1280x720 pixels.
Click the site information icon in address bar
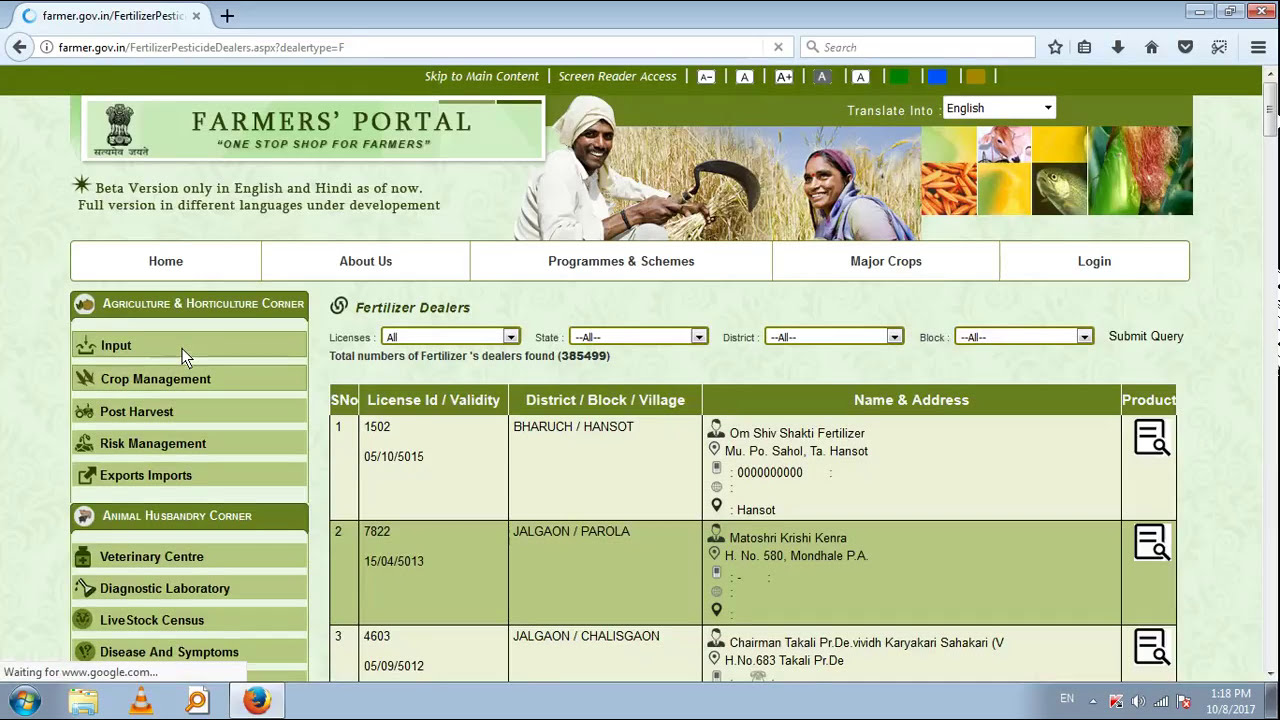tap(46, 47)
